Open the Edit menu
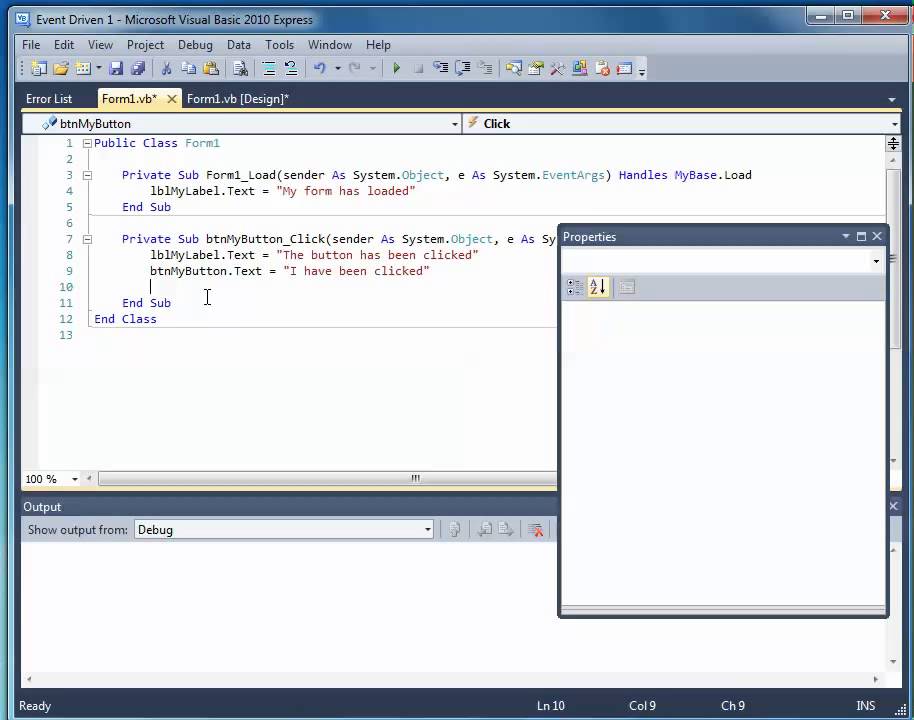The height and width of the screenshot is (720, 914). 64,45
